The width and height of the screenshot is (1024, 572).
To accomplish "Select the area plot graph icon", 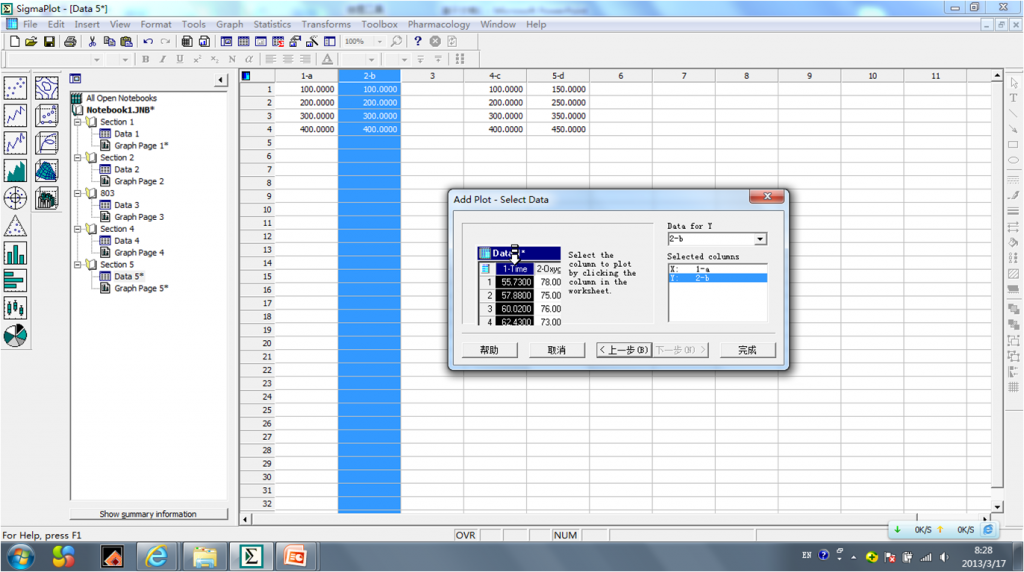I will click(x=15, y=170).
